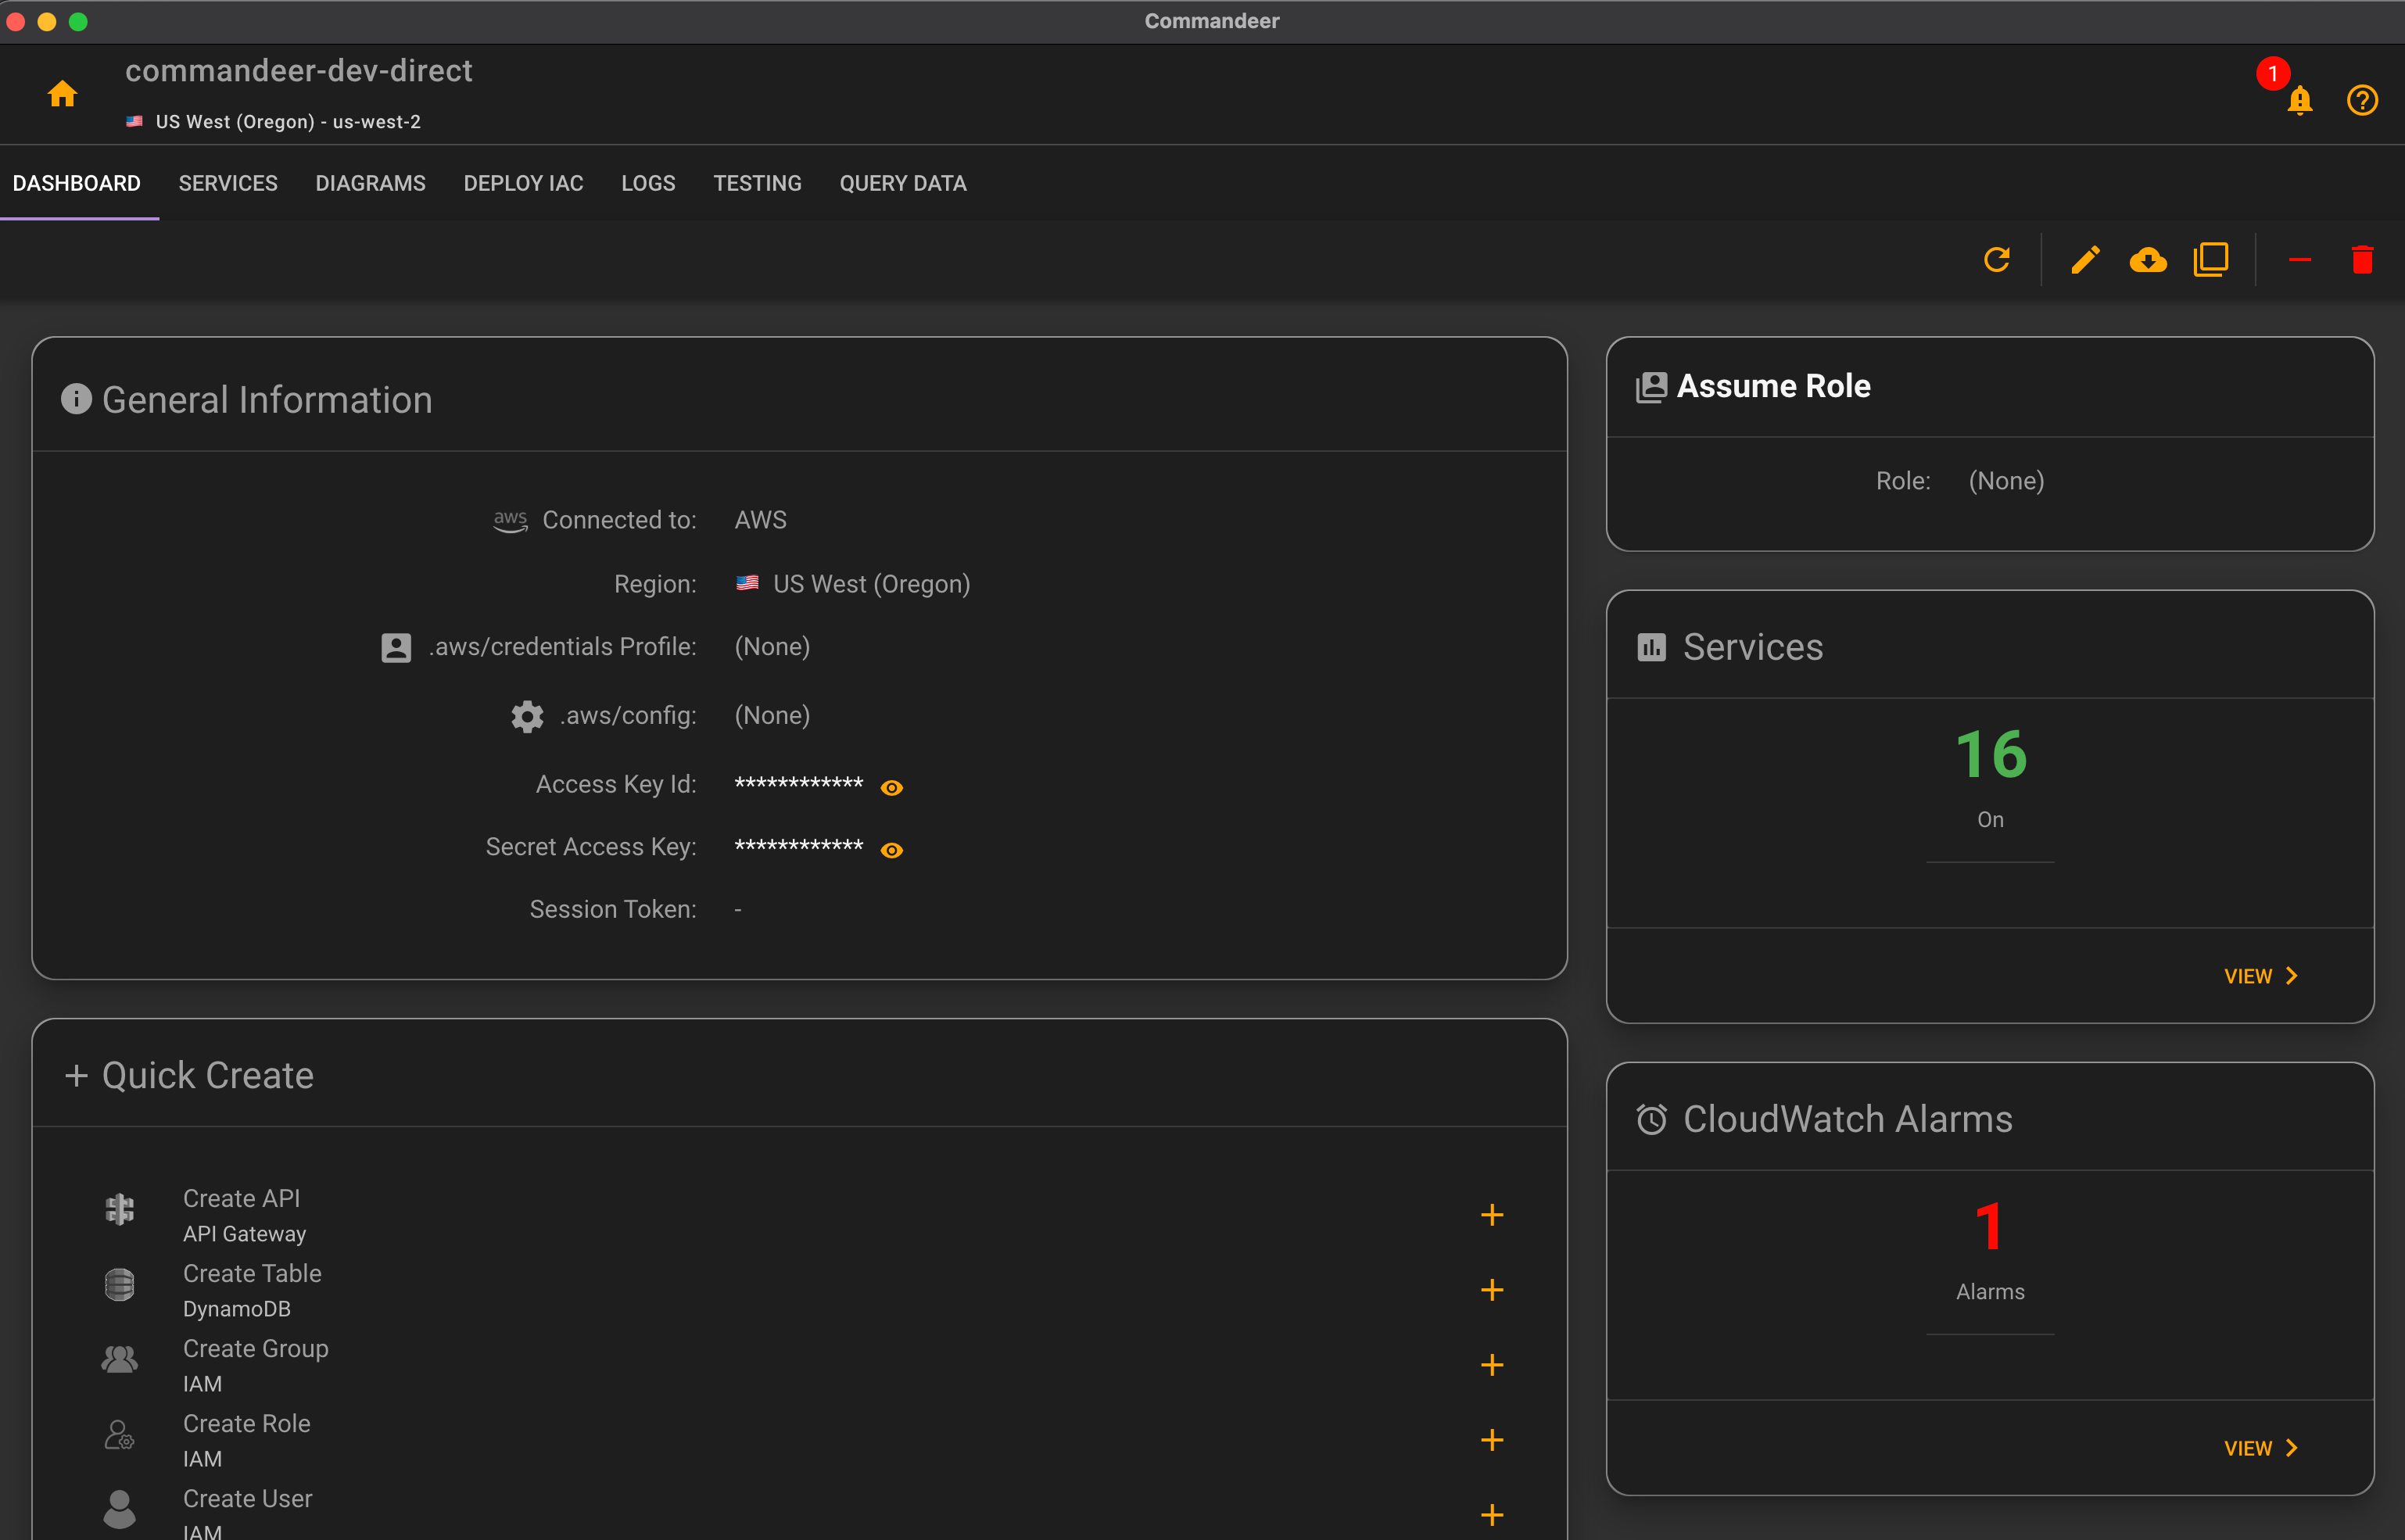Screen dimensions: 2405x1540
Task: Click the Create Group label
Action: point(256,1348)
